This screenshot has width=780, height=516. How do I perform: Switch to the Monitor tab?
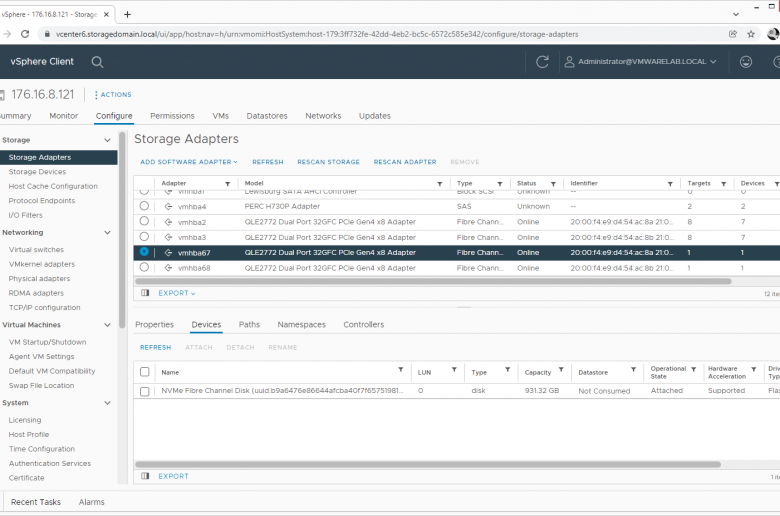[x=64, y=115]
